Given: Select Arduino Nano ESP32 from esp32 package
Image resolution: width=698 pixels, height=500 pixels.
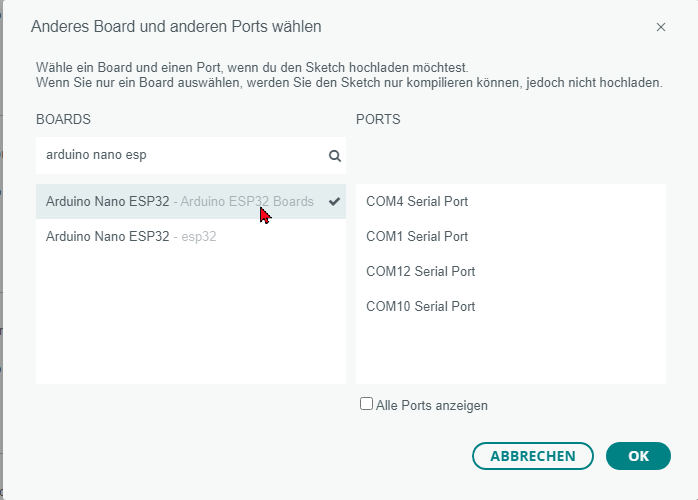Looking at the screenshot, I should coord(191,236).
